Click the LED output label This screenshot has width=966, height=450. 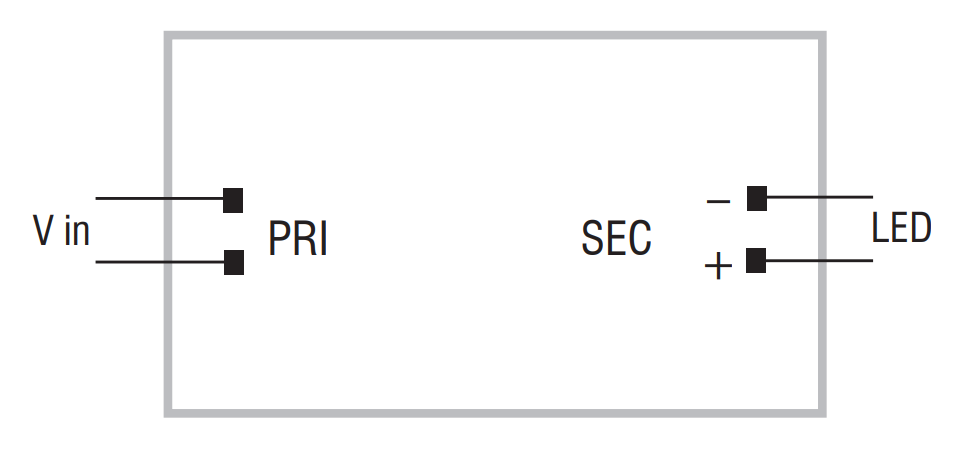(x=901, y=227)
